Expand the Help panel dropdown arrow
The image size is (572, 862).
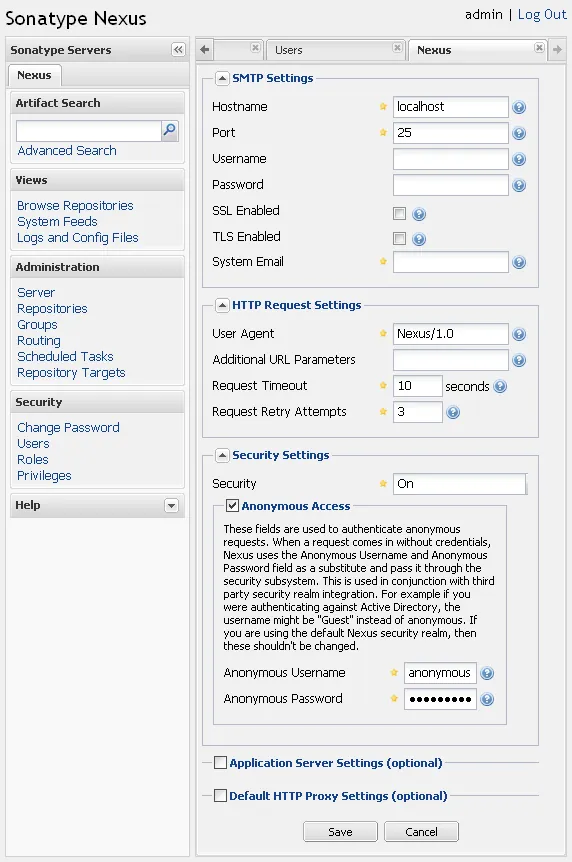point(172,506)
